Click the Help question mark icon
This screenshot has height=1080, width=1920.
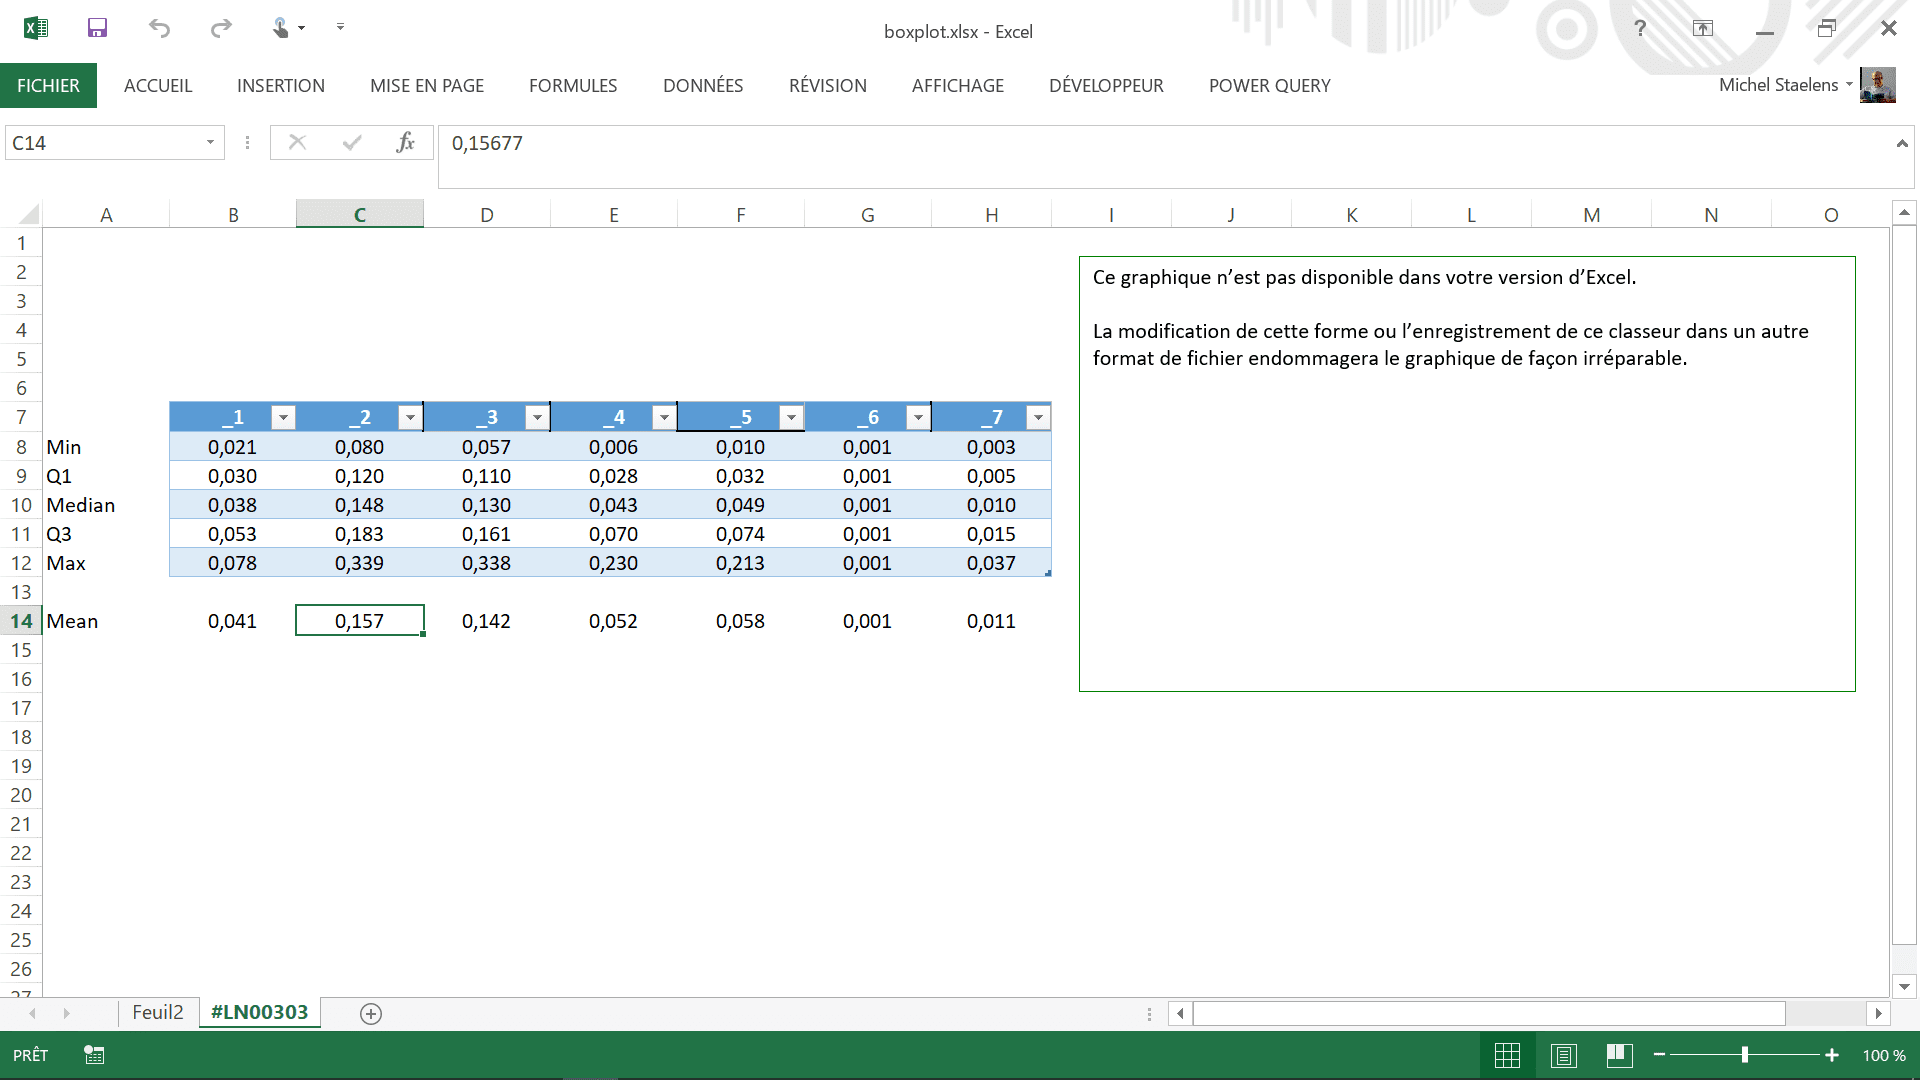1640,28
